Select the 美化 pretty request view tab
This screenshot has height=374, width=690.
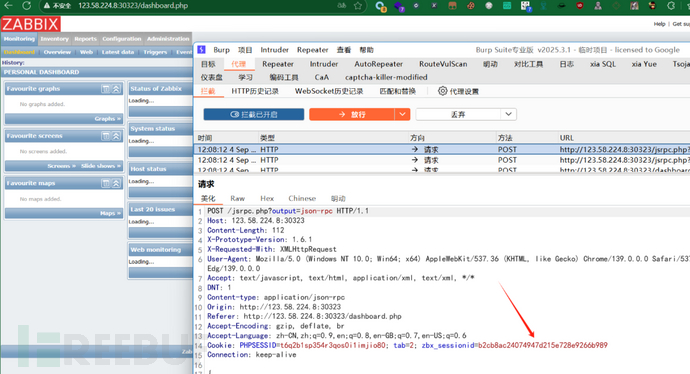pos(208,198)
